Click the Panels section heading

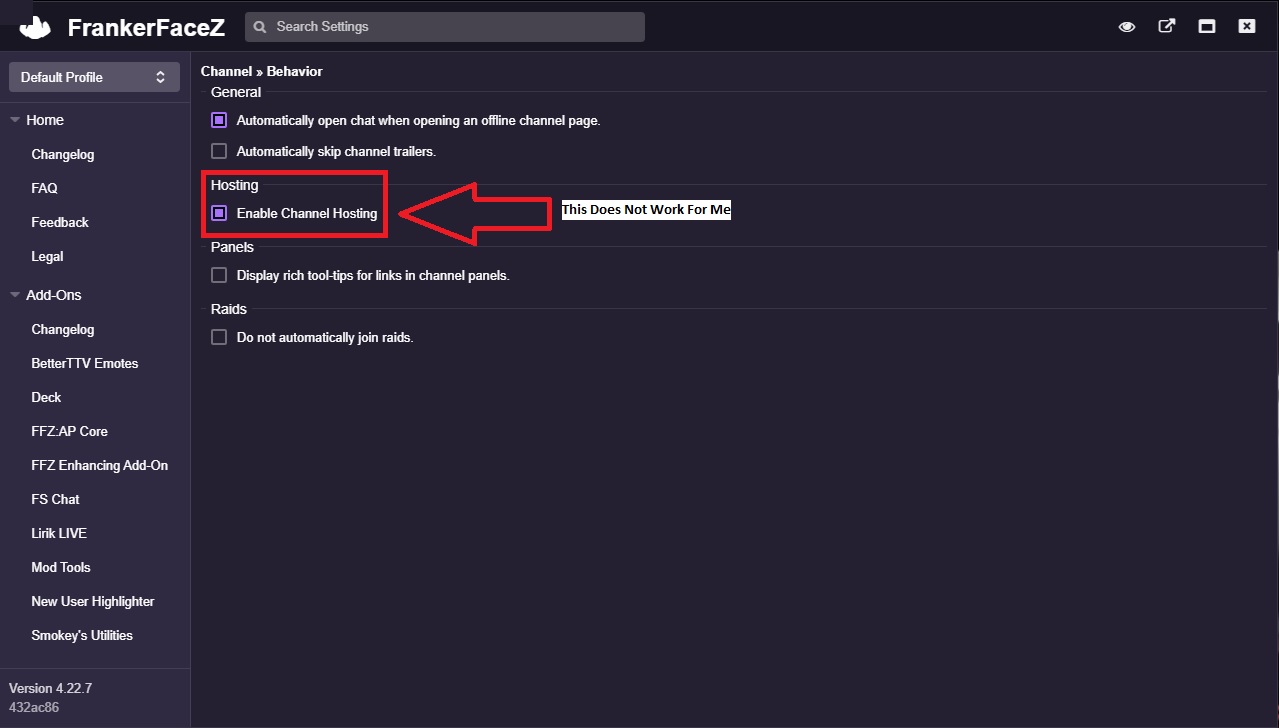pos(233,247)
